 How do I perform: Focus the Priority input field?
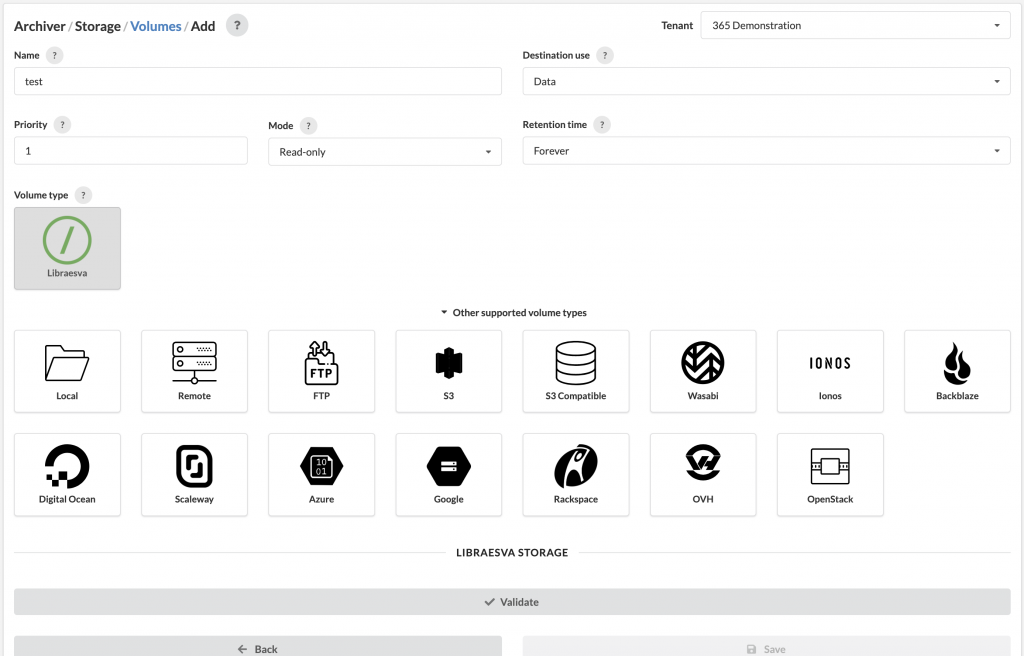point(131,151)
